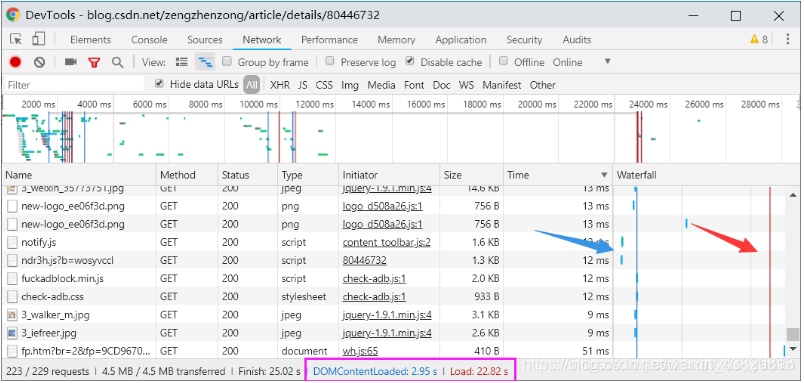Select the All filter type
Screen dimensions: 804x383
pos(251,85)
